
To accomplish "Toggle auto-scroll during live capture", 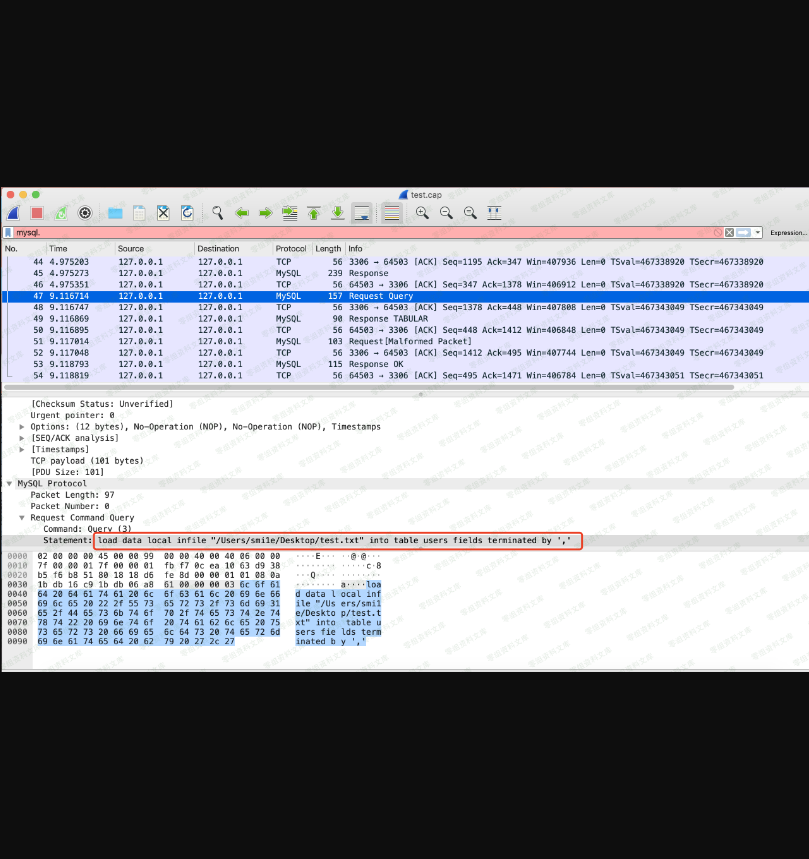I will coord(362,213).
